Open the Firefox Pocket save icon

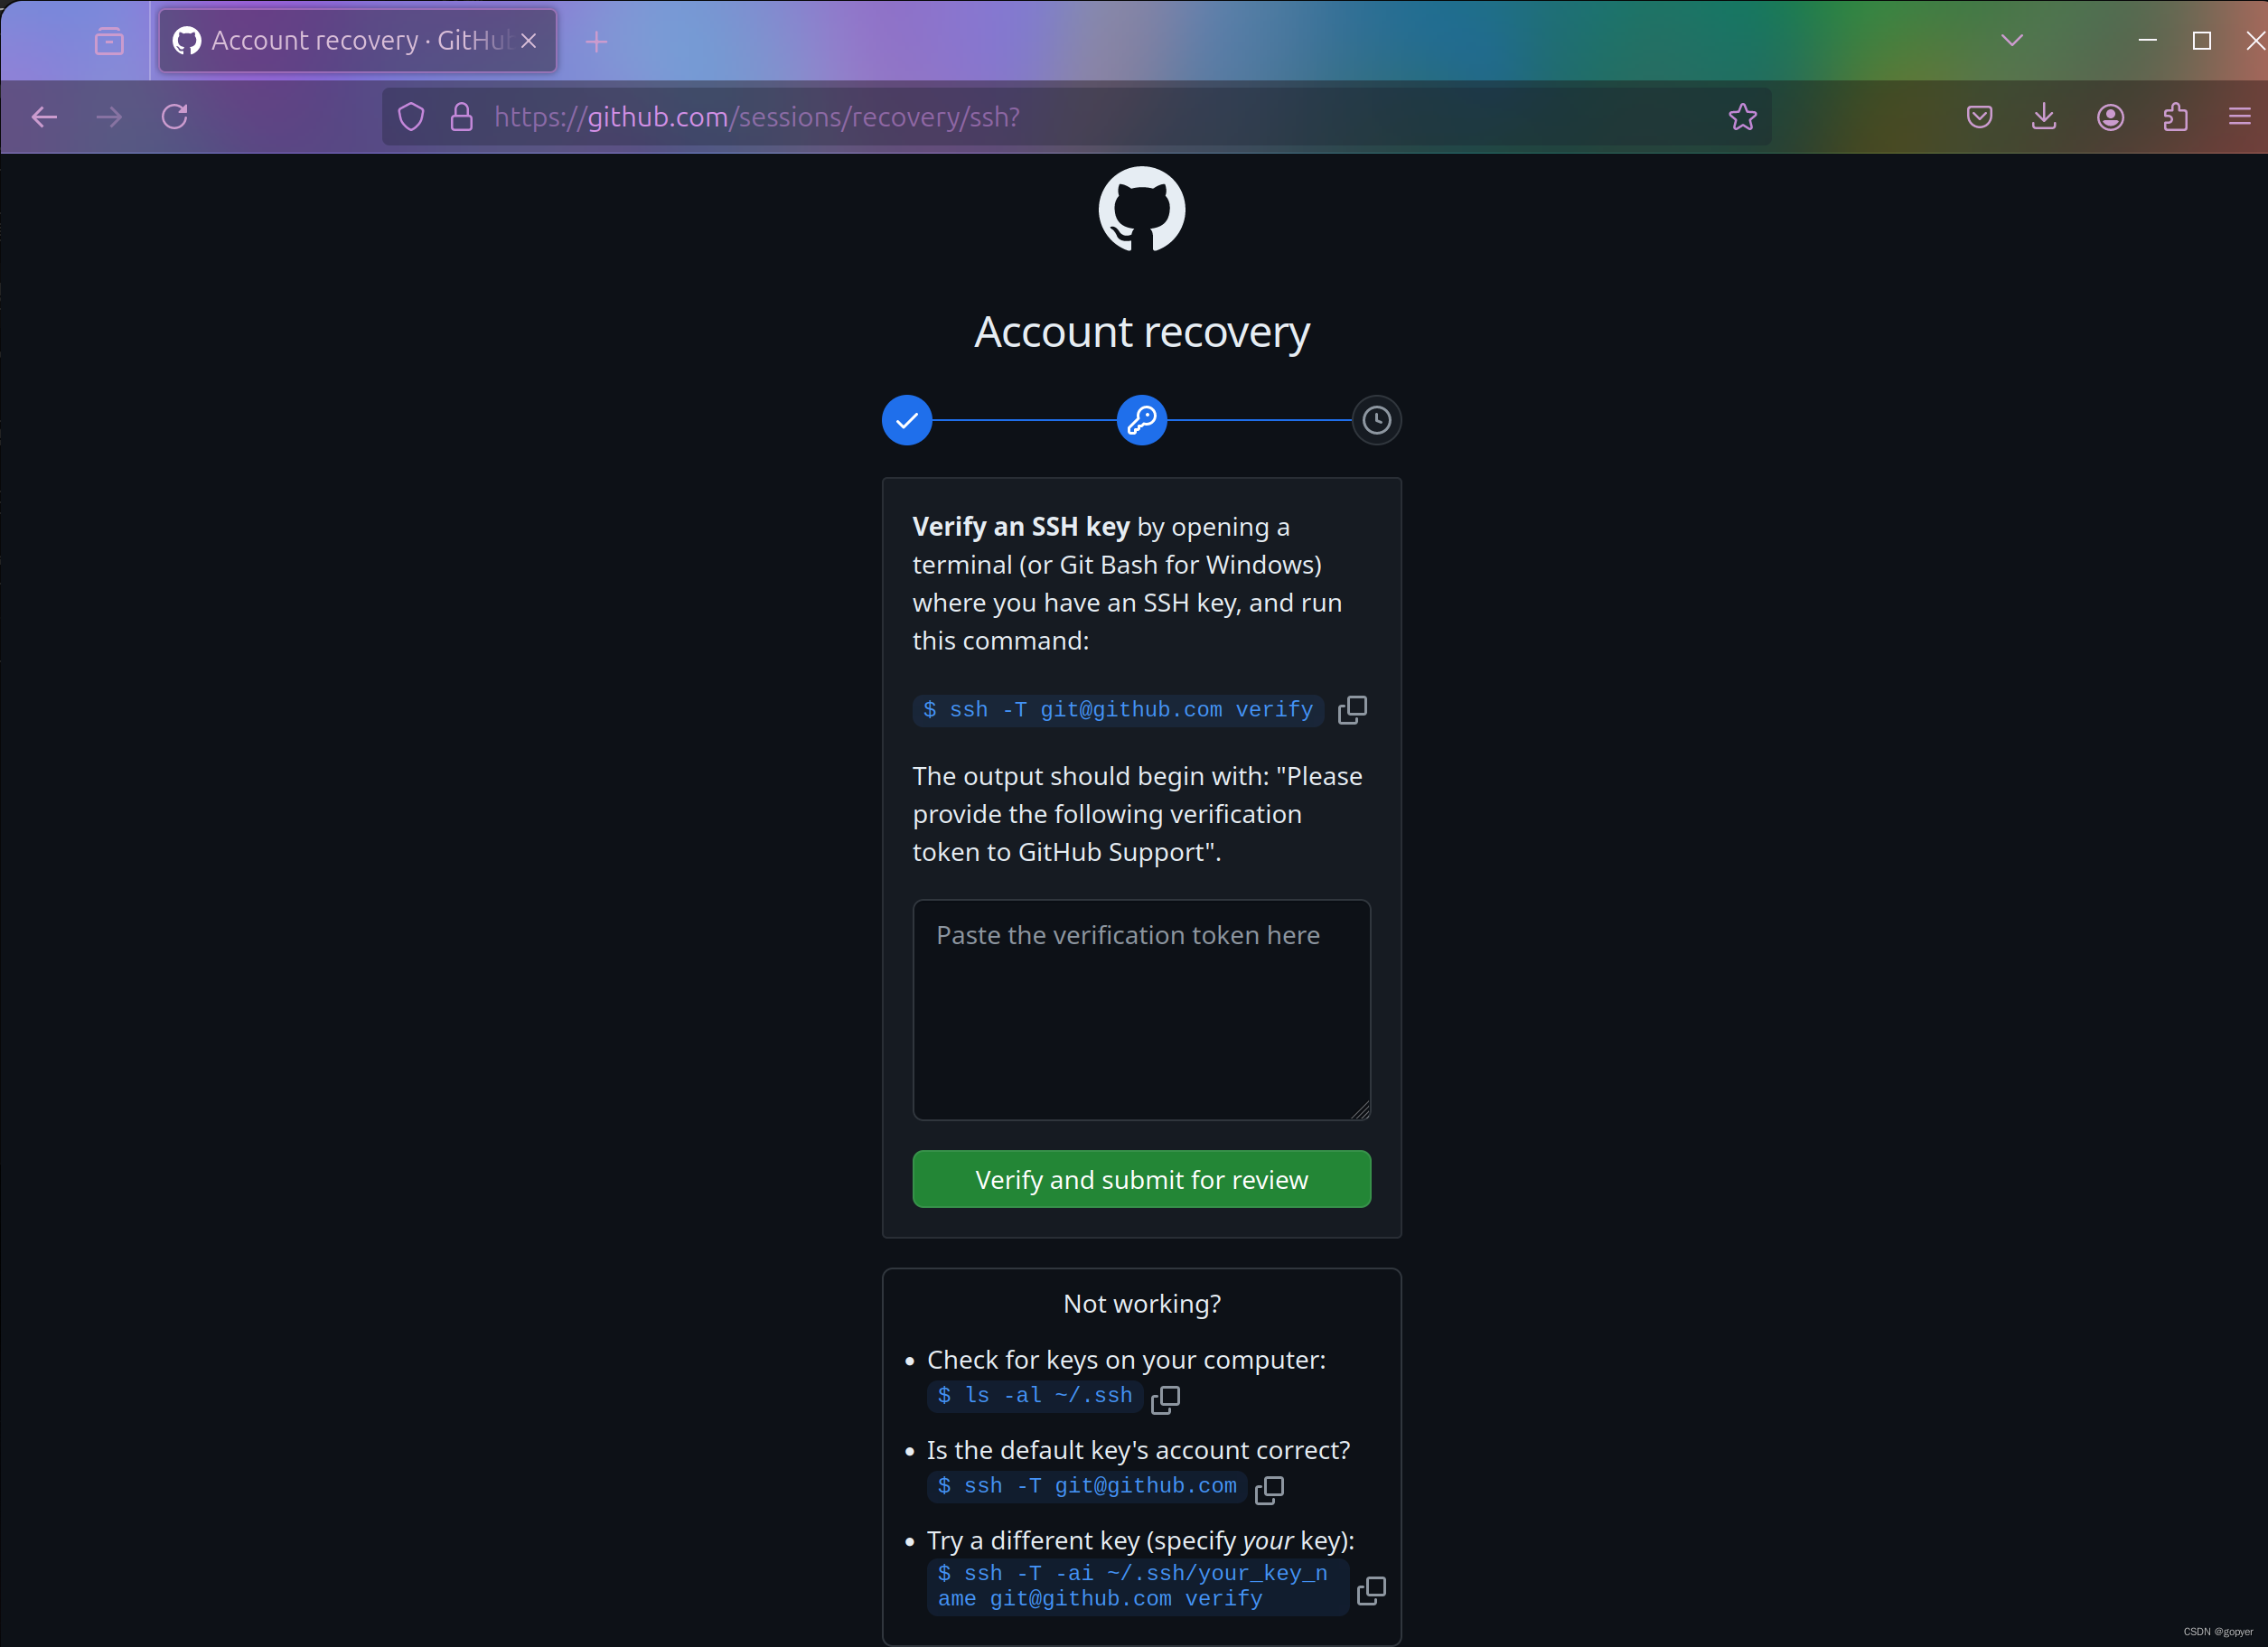[x=1979, y=117]
